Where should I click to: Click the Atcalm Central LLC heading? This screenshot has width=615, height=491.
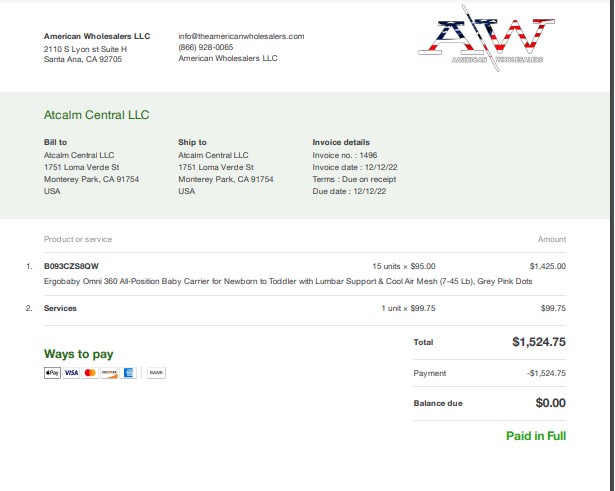coord(96,115)
